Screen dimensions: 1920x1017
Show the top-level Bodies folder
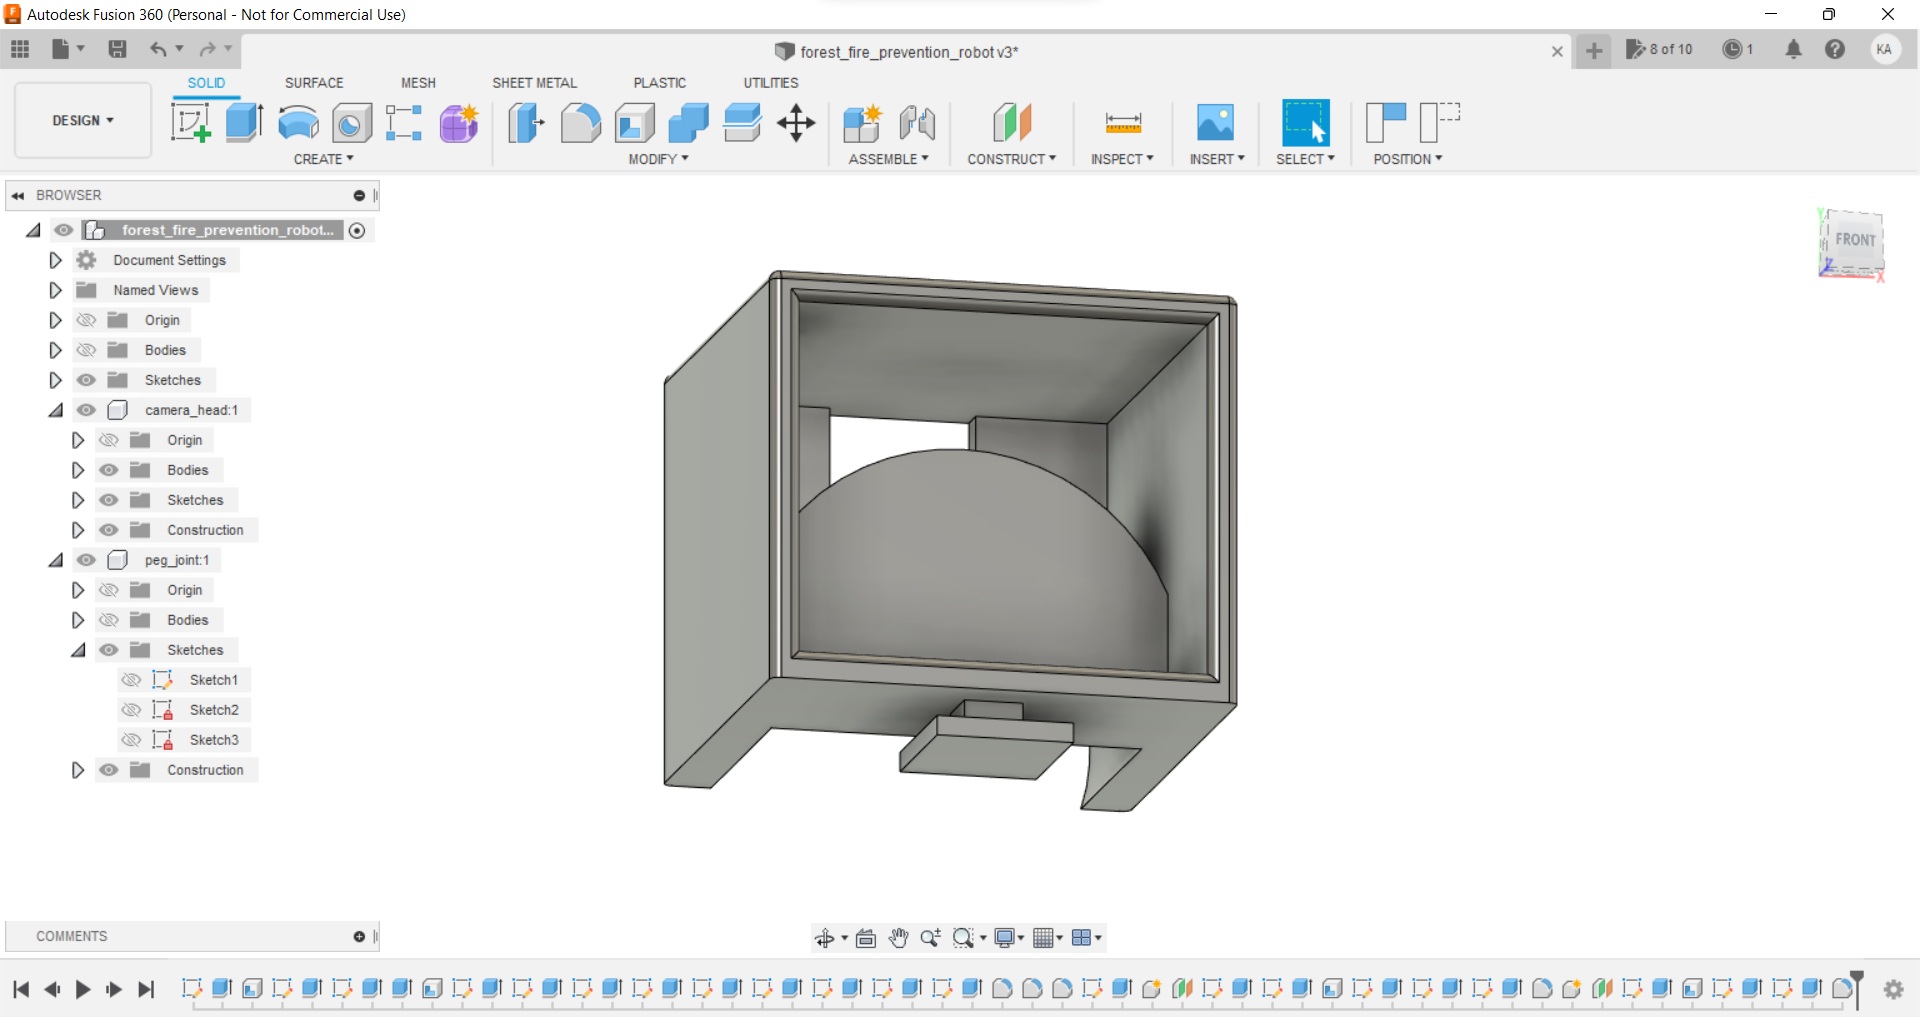(x=87, y=350)
